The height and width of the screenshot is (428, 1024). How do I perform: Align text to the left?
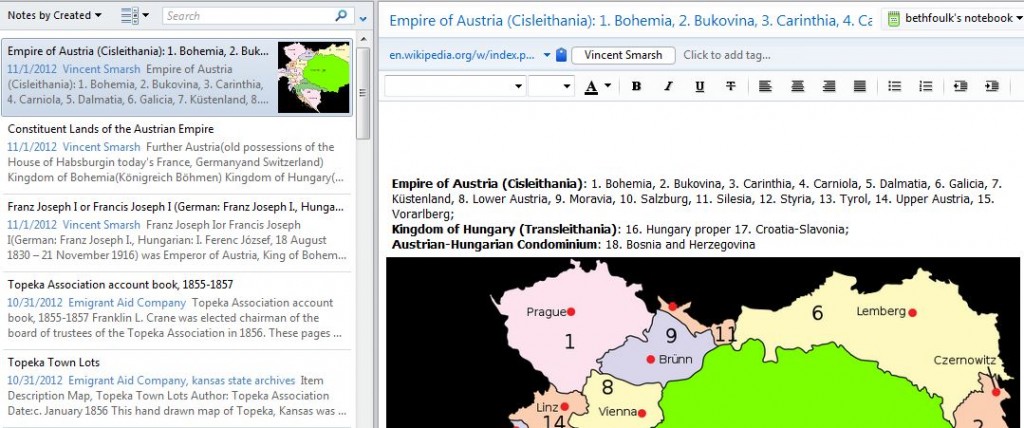pos(765,86)
